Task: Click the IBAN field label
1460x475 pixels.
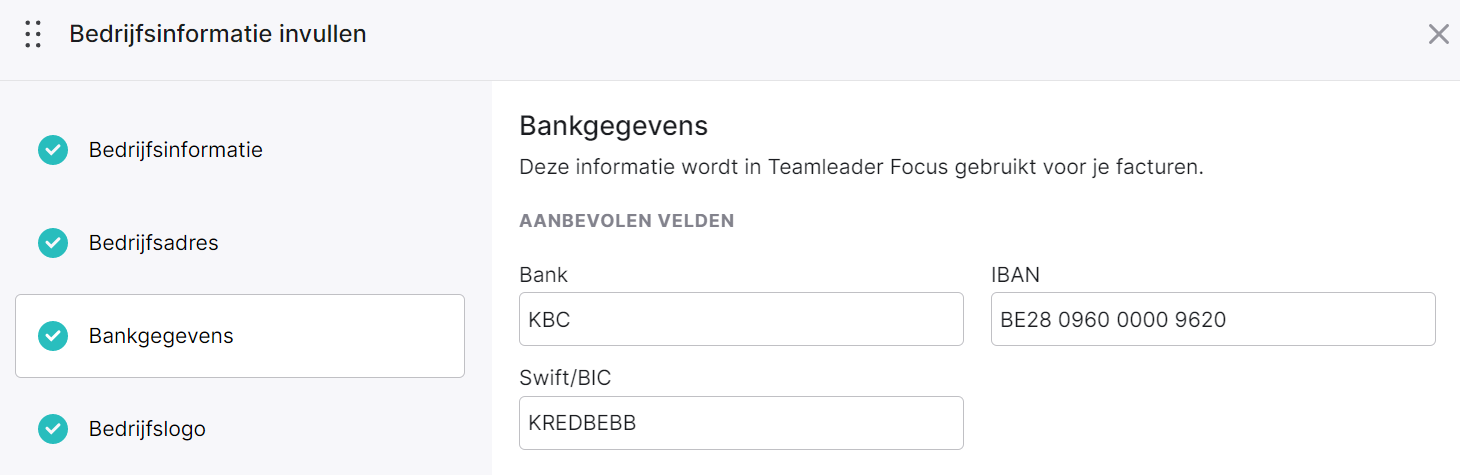Action: (x=1016, y=274)
